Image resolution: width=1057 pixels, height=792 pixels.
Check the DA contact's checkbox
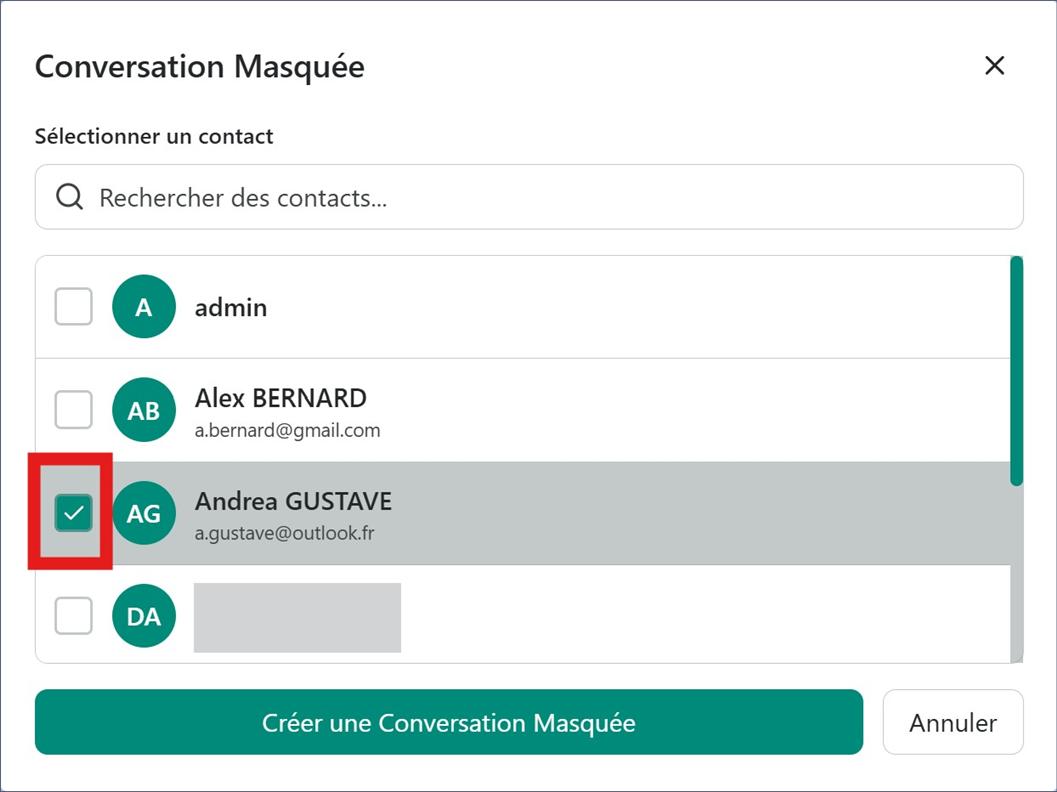click(x=72, y=616)
